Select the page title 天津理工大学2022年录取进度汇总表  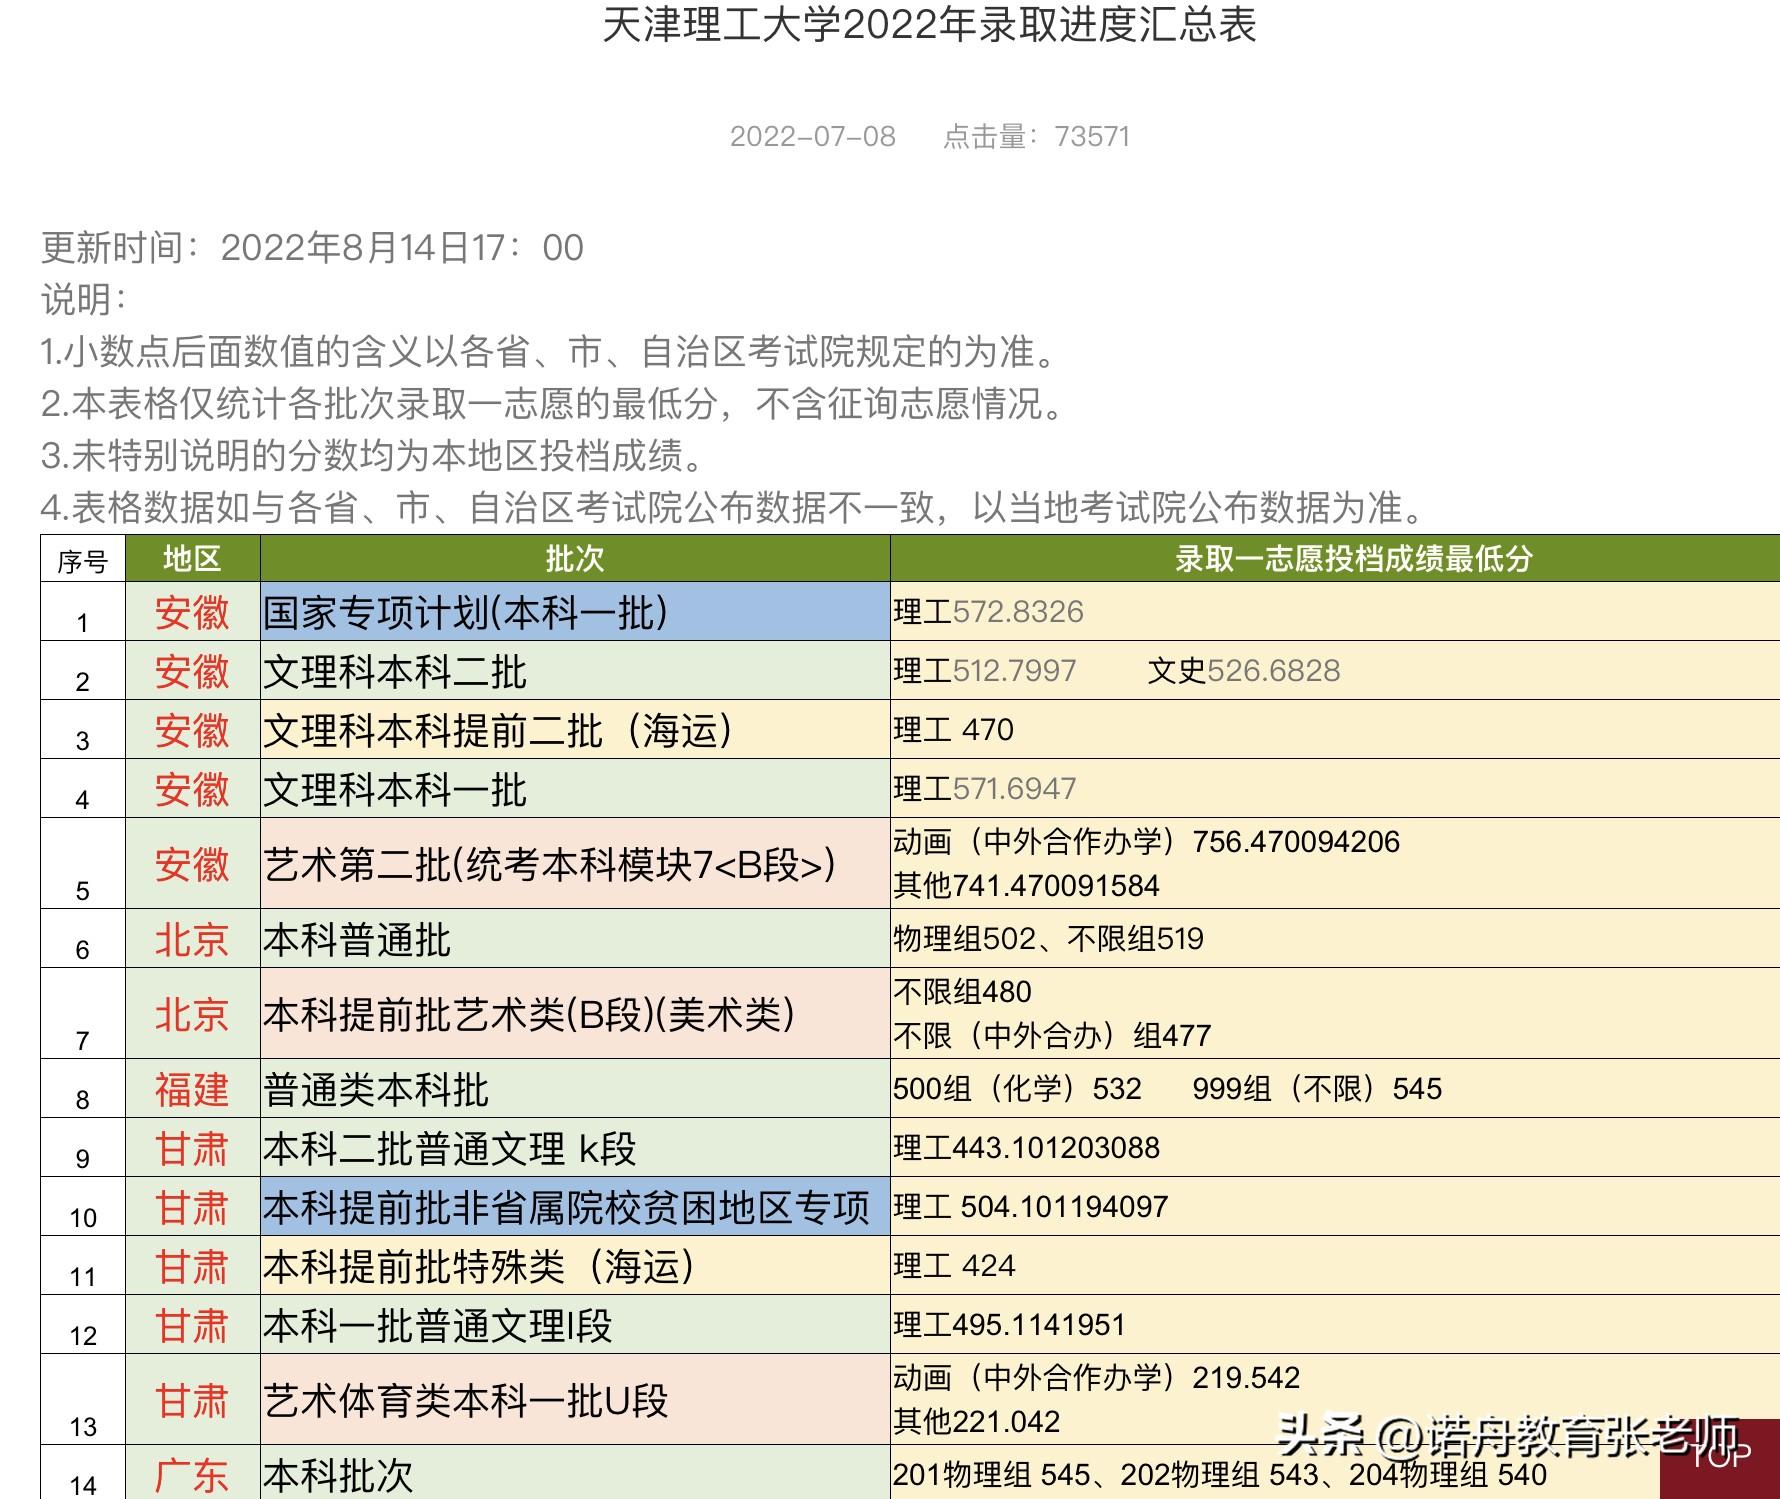(x=929, y=25)
